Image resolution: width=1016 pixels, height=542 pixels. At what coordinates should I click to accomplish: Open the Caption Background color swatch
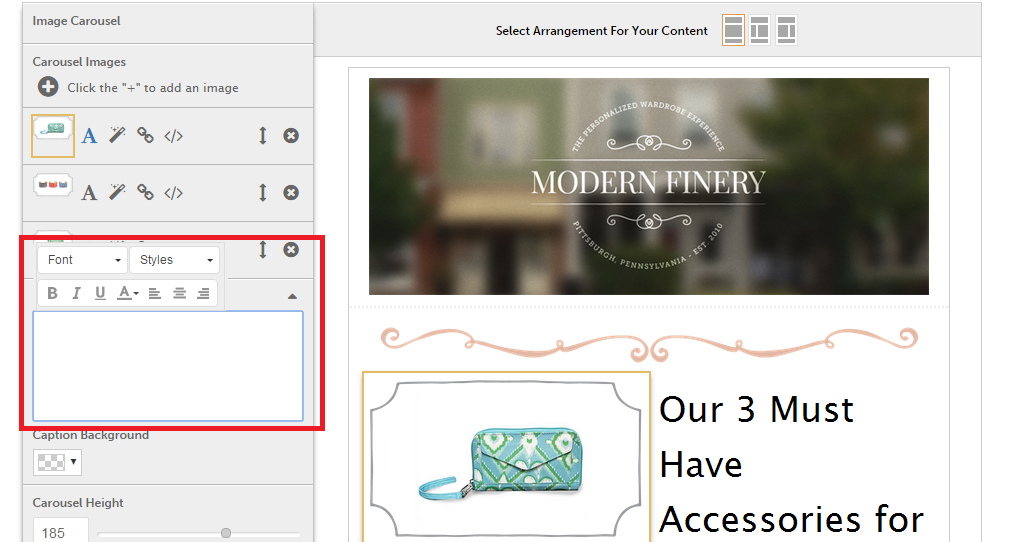pyautogui.click(x=57, y=462)
